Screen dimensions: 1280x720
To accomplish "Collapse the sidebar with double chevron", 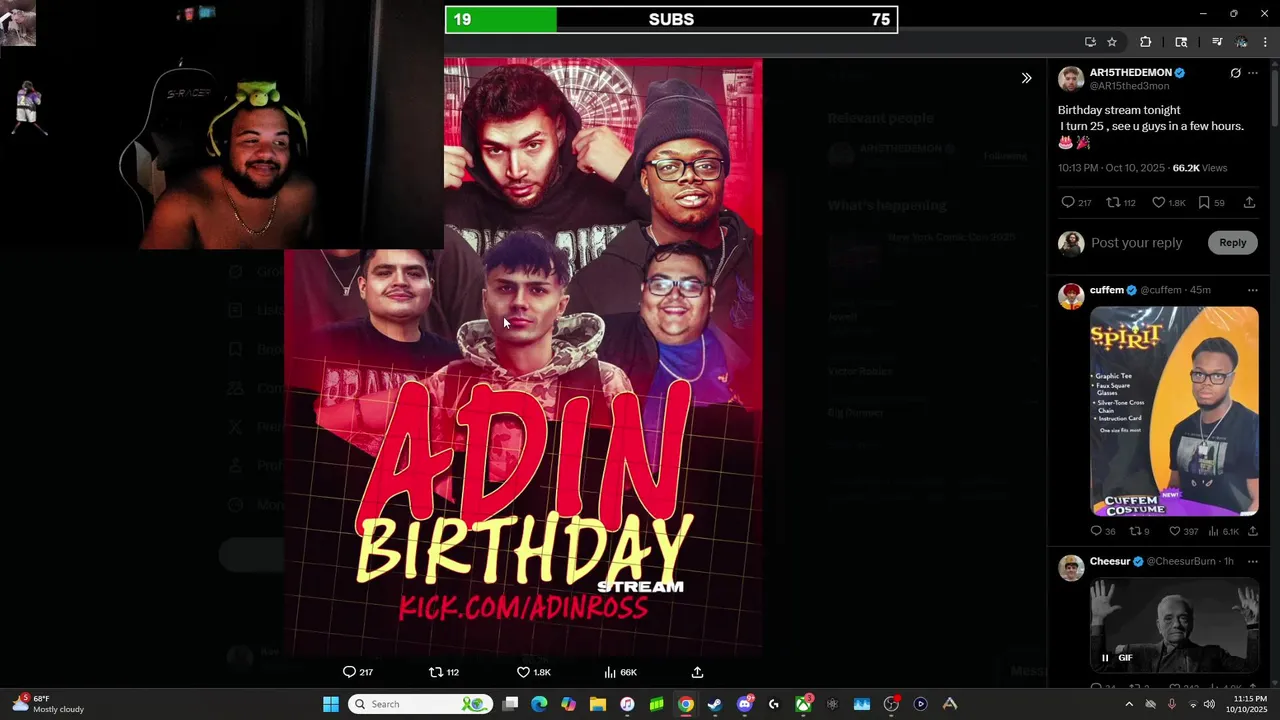I will 1026,78.
